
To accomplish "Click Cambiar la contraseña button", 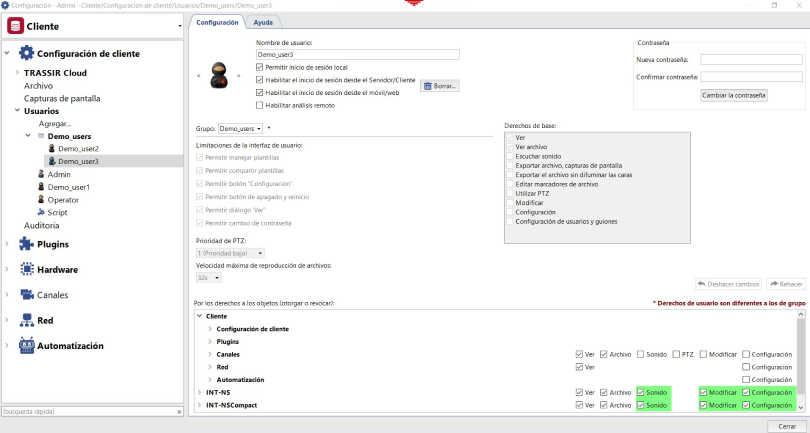I will coord(733,95).
